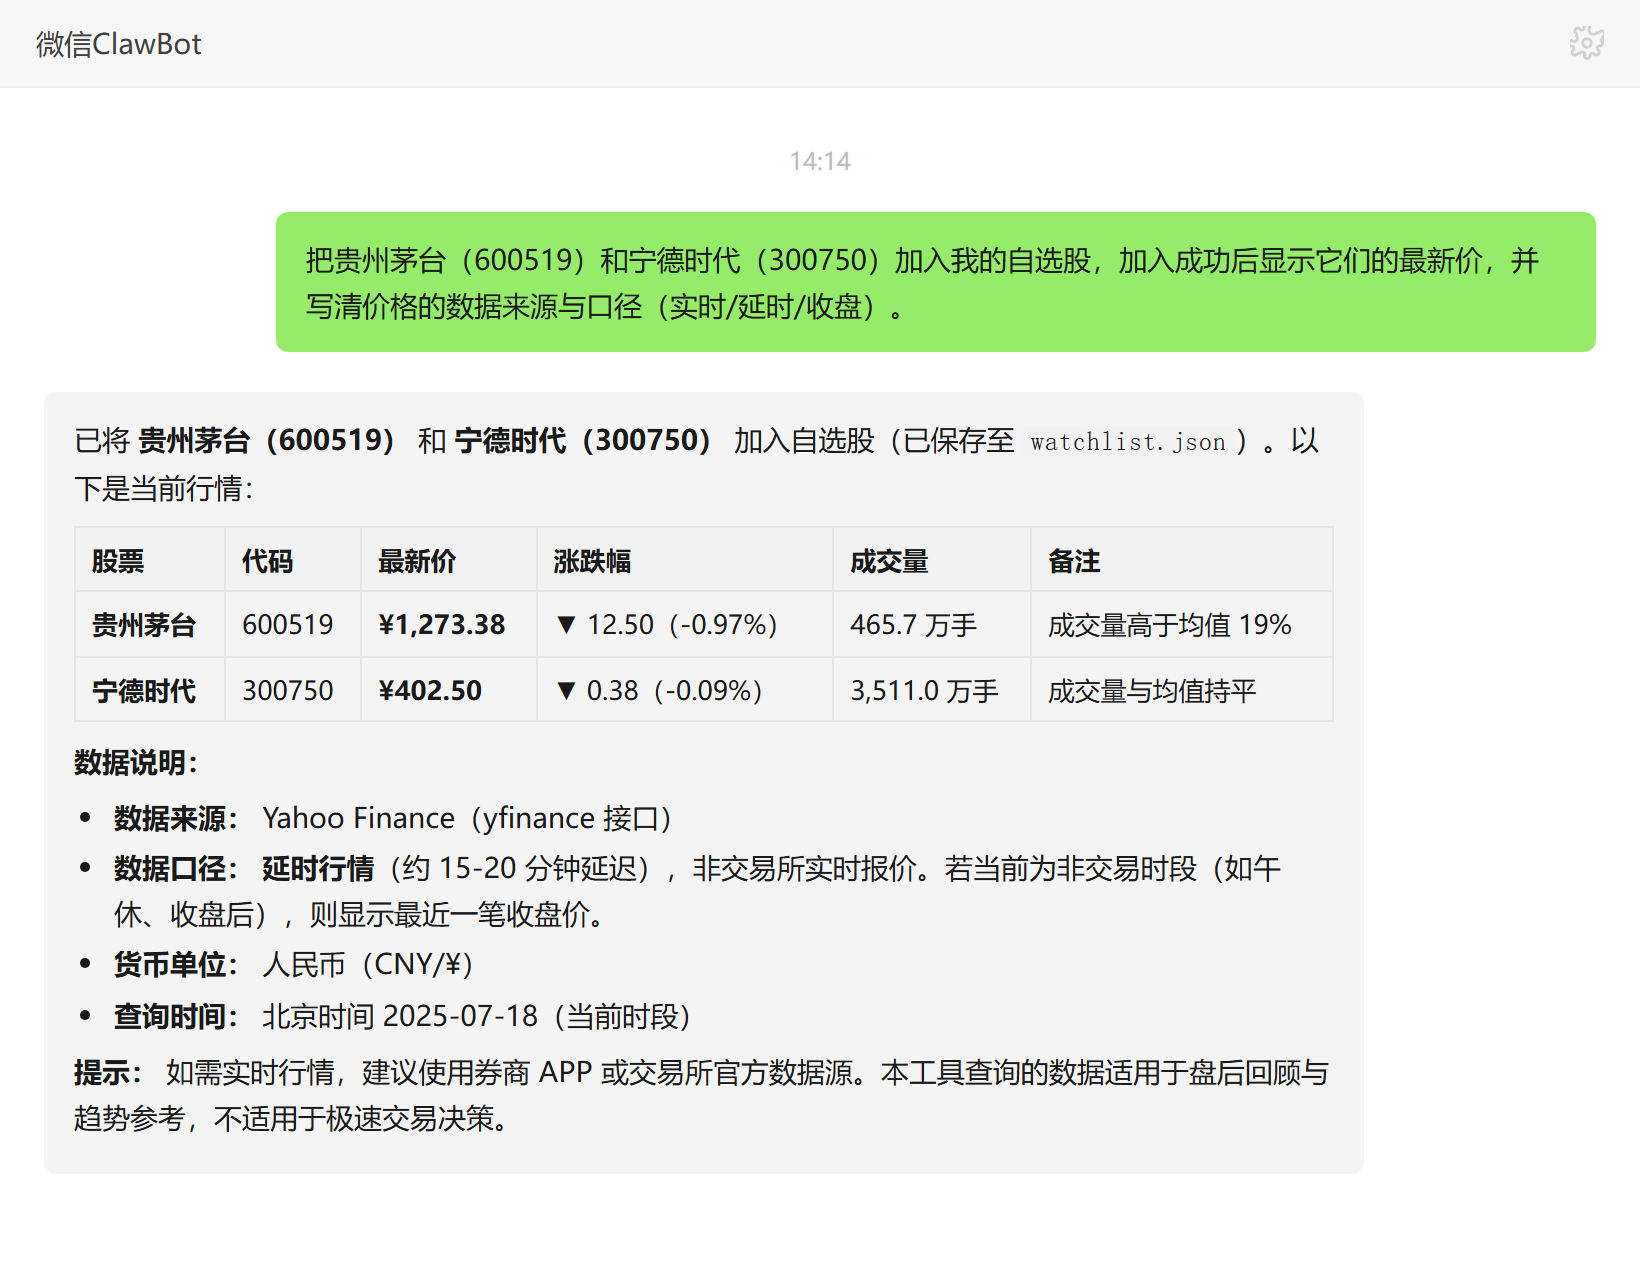1640x1268 pixels.
Task: Click bold 贵州茅台（600519）in reply intro
Action: point(266,440)
